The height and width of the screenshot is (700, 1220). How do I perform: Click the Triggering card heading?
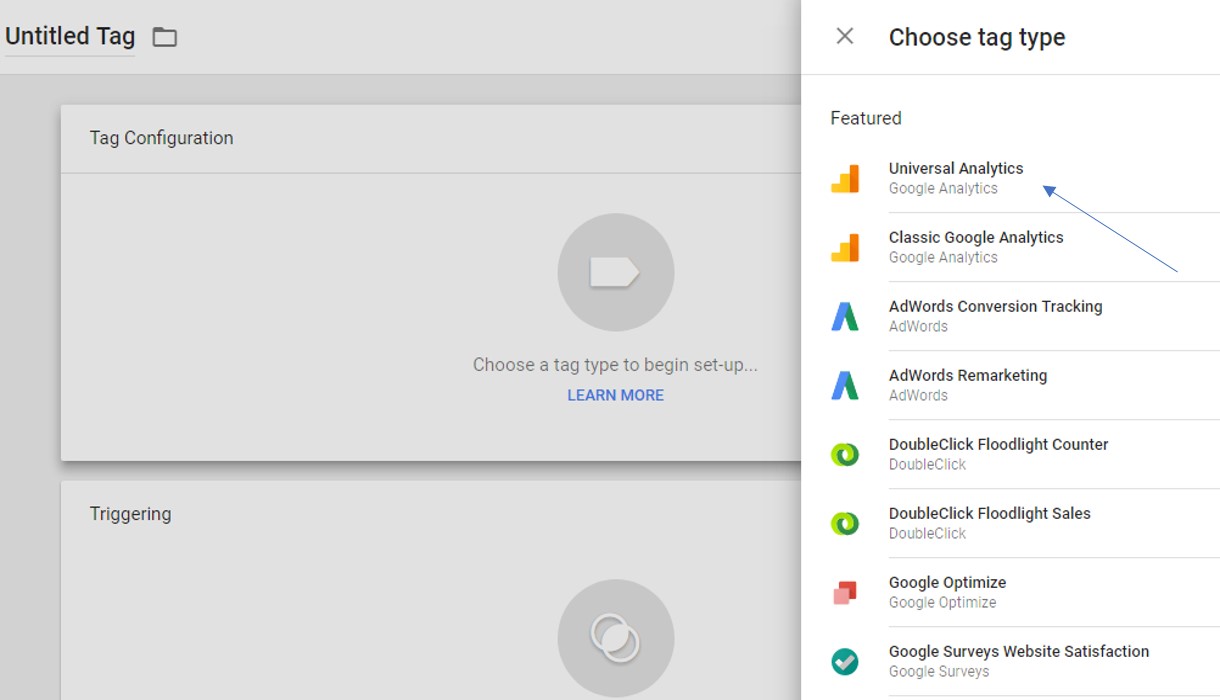click(x=130, y=514)
